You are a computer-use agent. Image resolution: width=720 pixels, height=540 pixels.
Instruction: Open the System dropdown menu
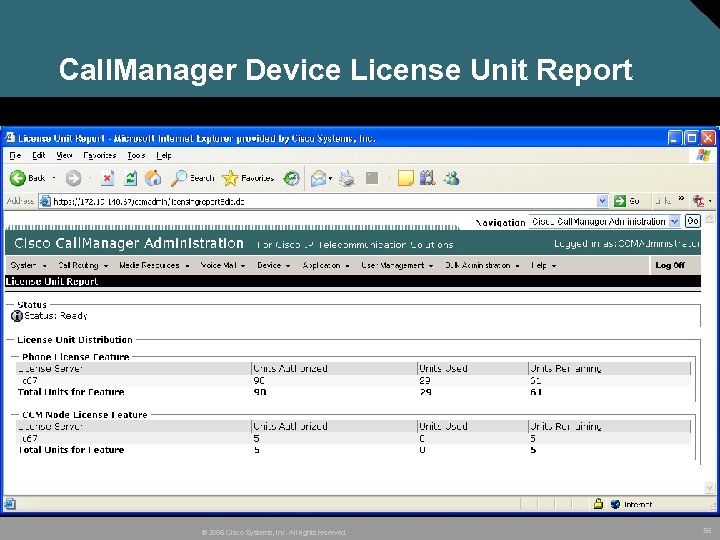click(28, 265)
